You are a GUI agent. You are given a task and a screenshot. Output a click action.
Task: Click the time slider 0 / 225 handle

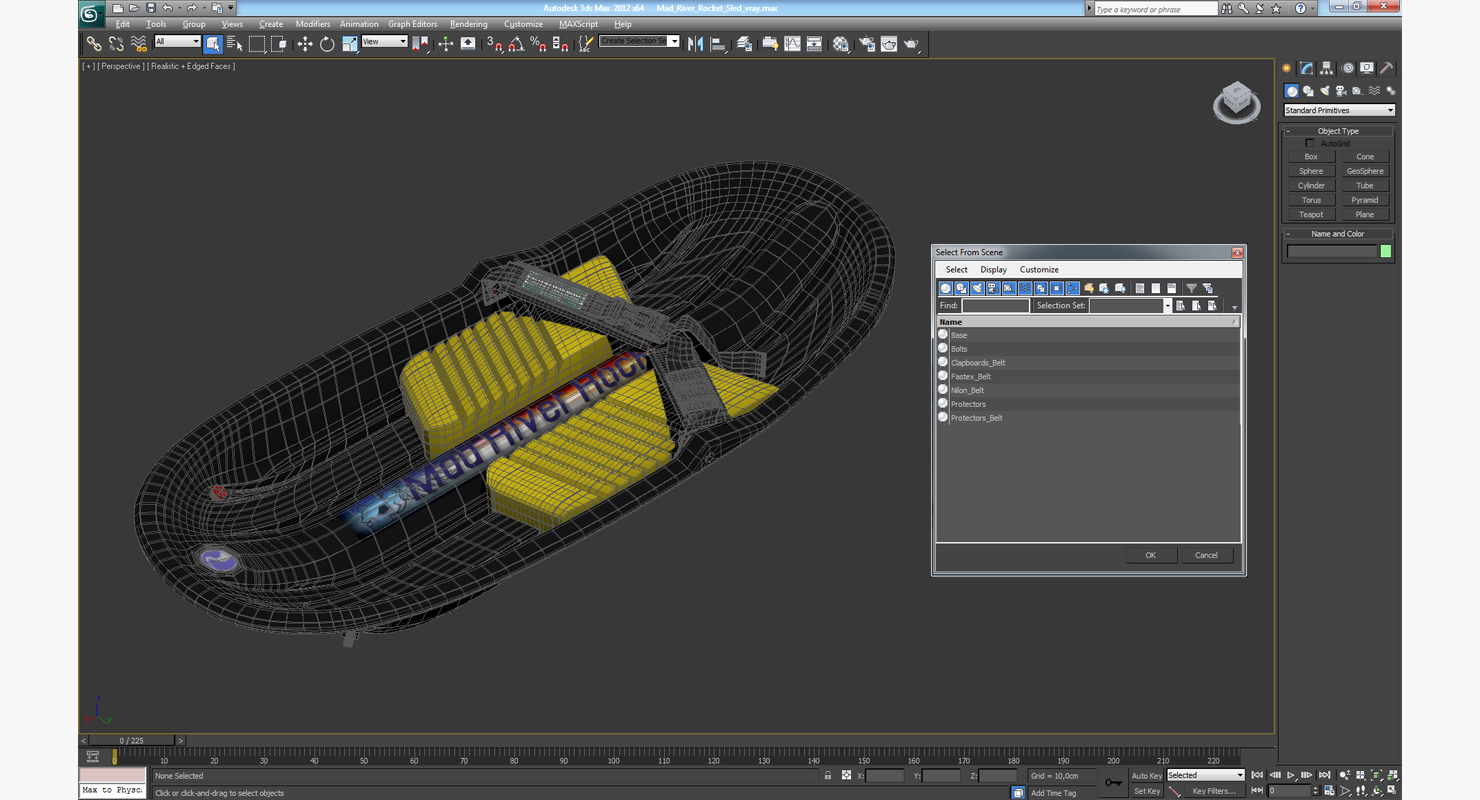click(132, 741)
